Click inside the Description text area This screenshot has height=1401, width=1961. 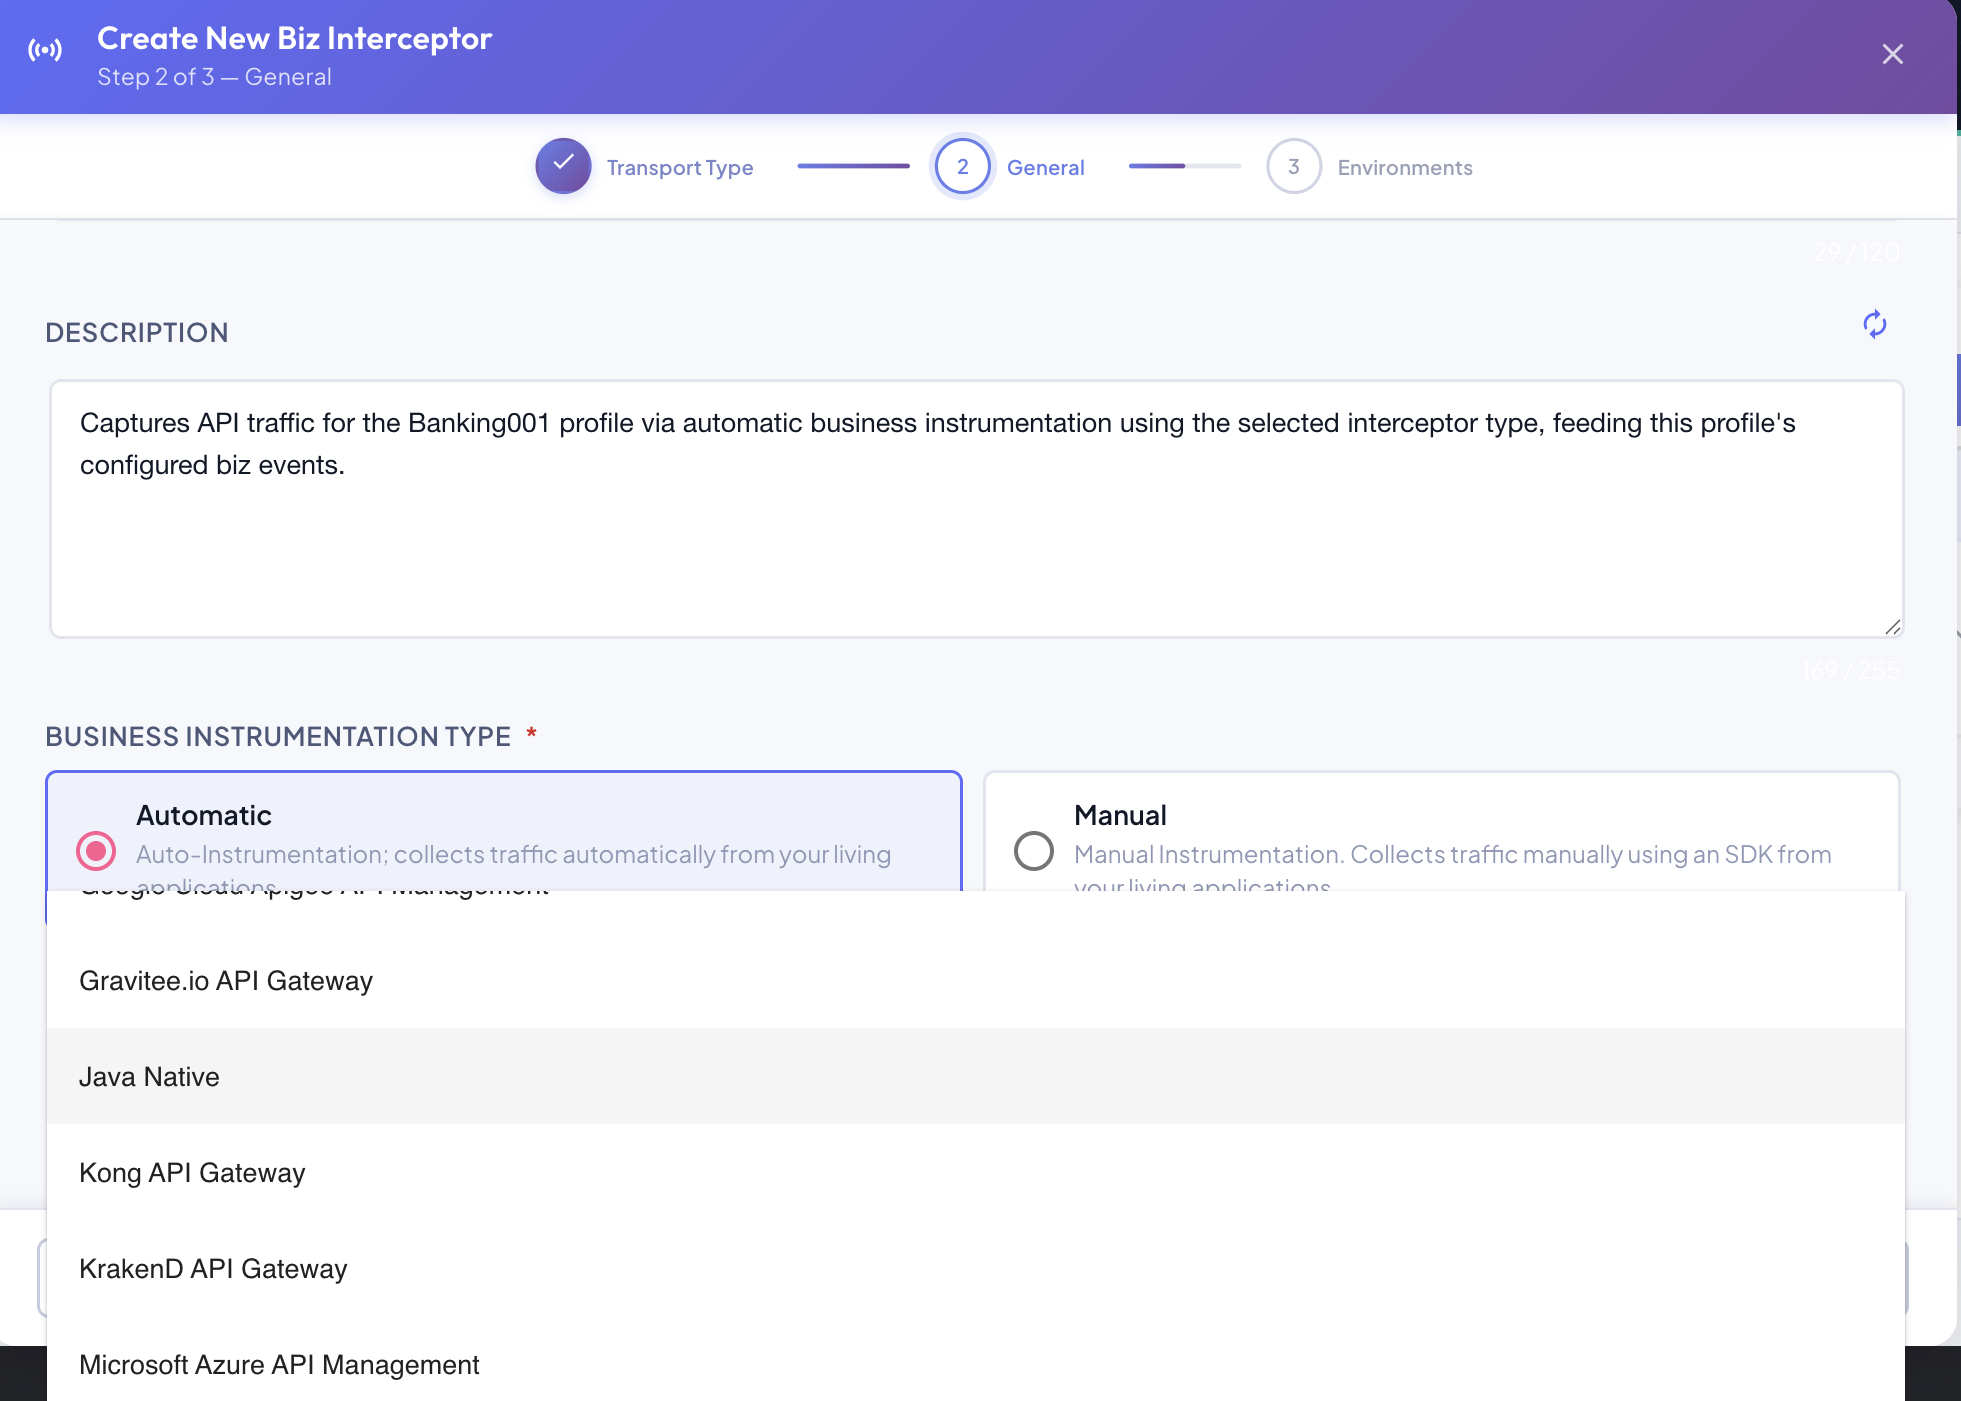(x=976, y=508)
